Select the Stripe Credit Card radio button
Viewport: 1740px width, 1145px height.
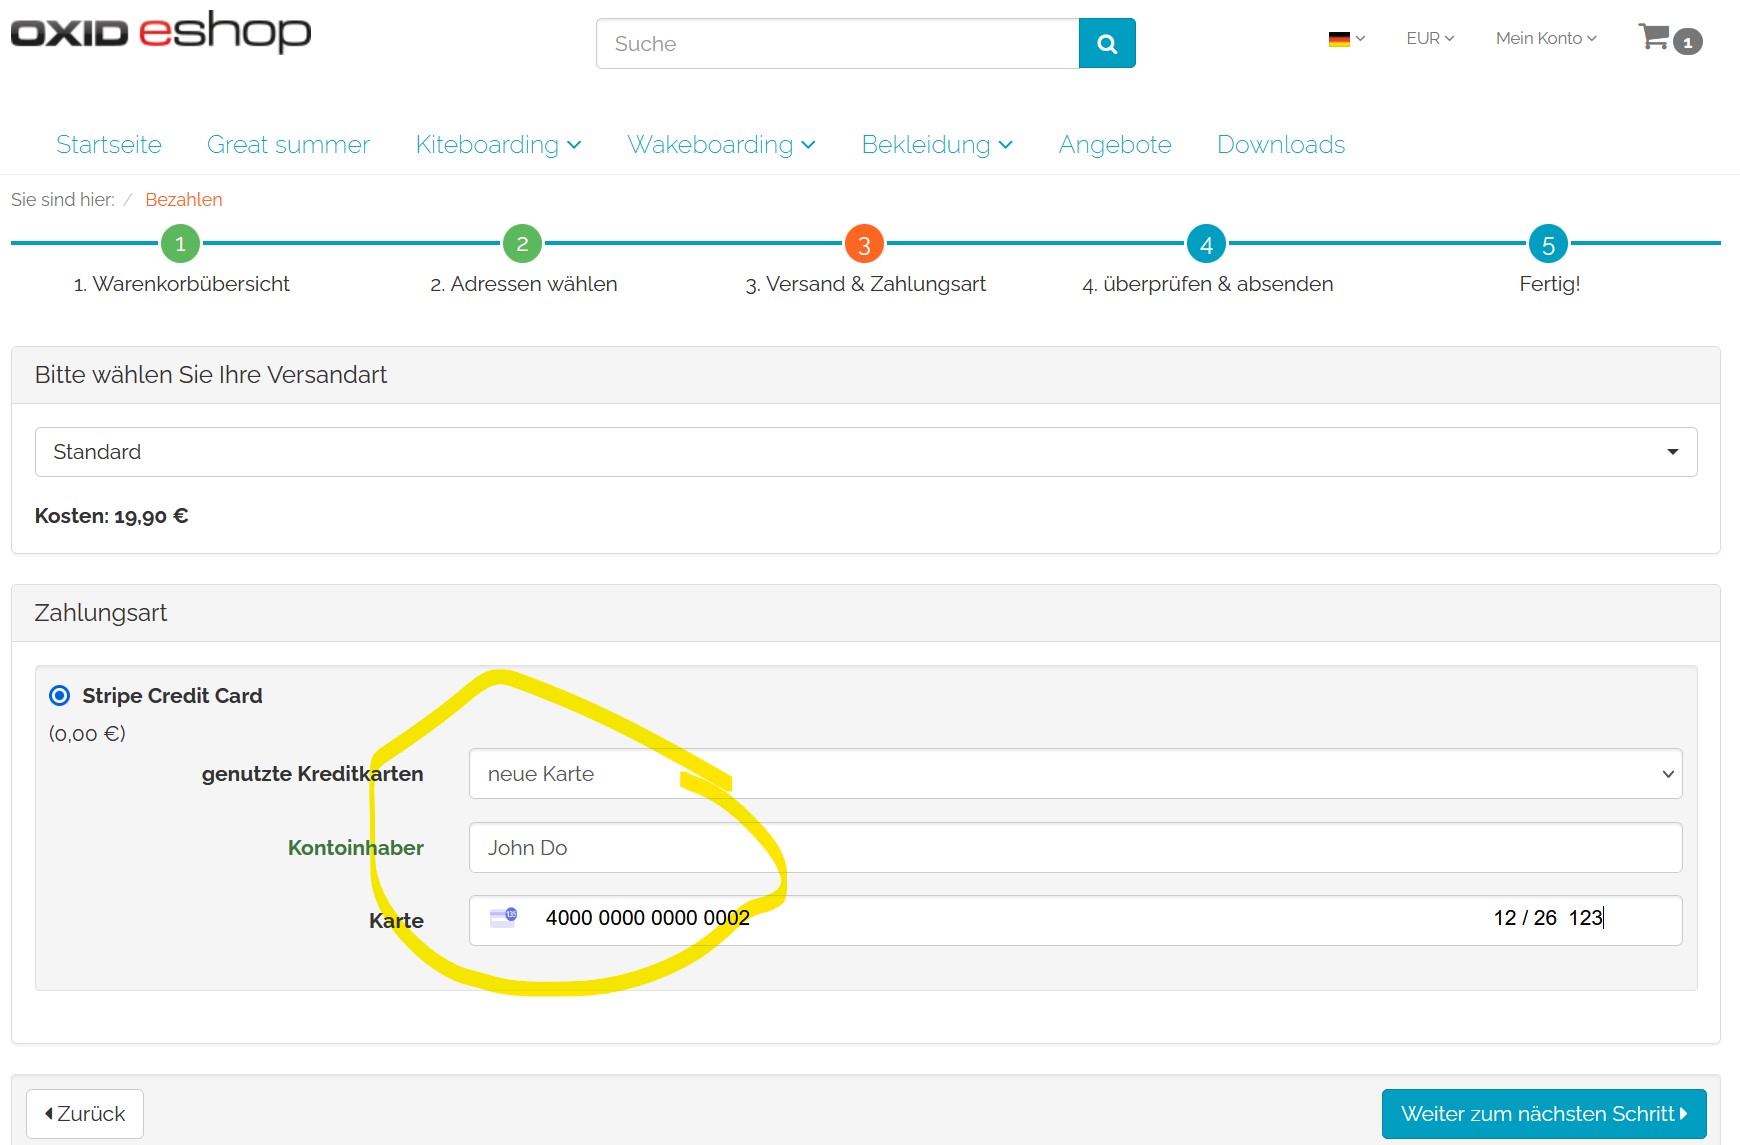(x=60, y=695)
